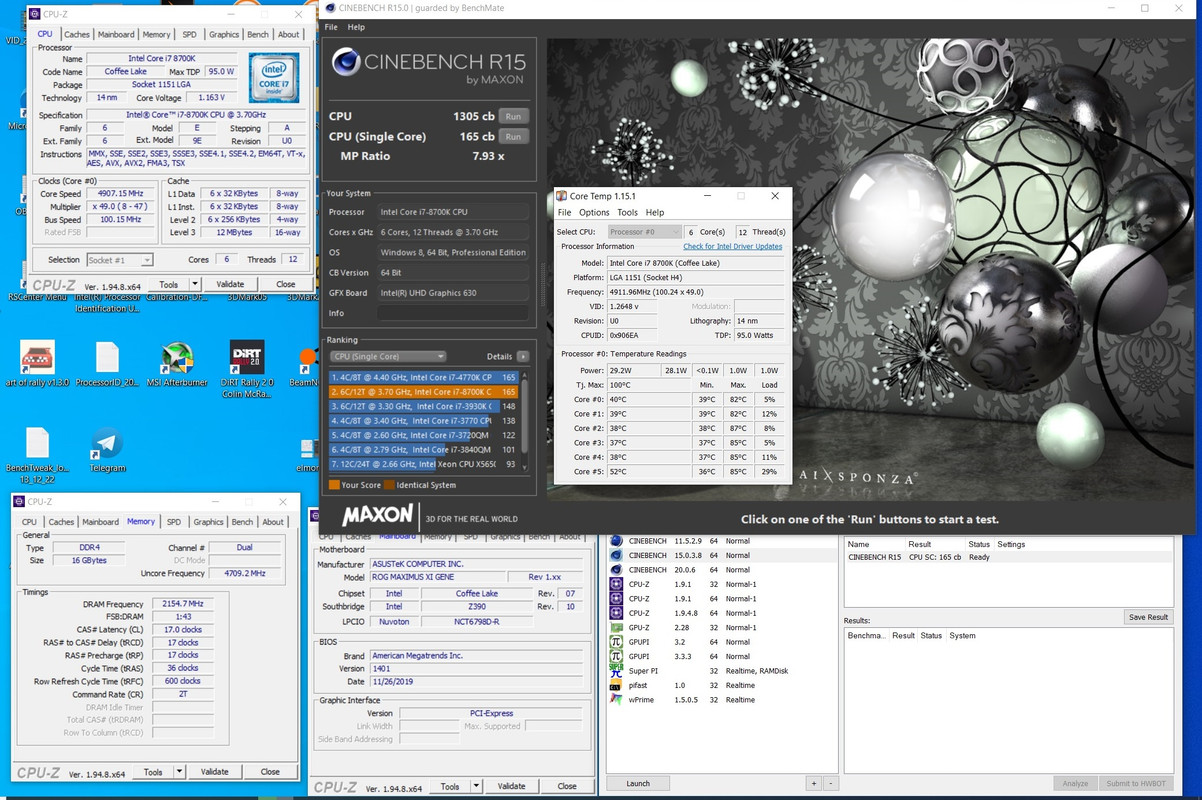Select the CINEBENCH 11.5.2.9 icon in BenchMate
The height and width of the screenshot is (800, 1202).
[x=616, y=541]
